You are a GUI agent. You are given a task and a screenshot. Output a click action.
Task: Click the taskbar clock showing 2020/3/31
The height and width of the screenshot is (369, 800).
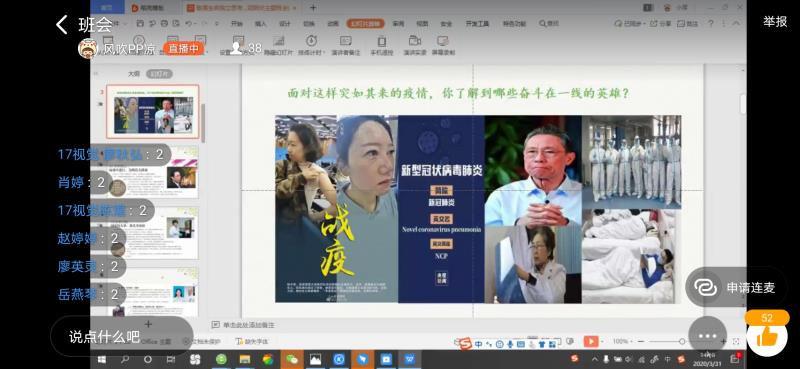pos(708,359)
